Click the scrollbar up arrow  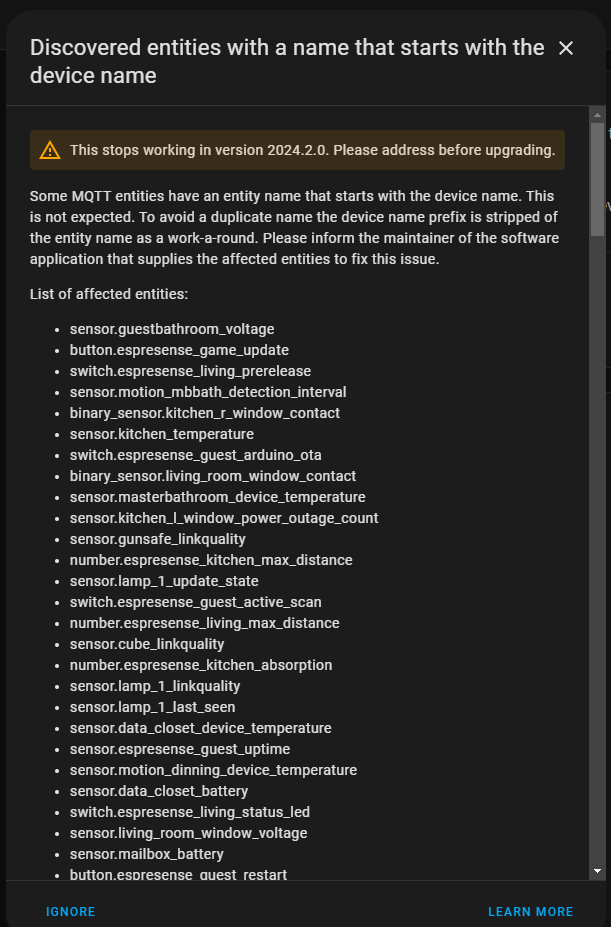click(x=597, y=114)
